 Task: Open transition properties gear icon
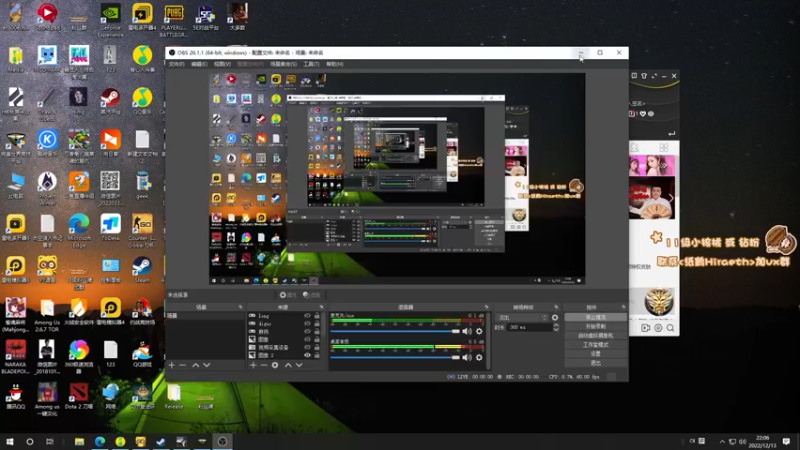pyautogui.click(x=555, y=317)
